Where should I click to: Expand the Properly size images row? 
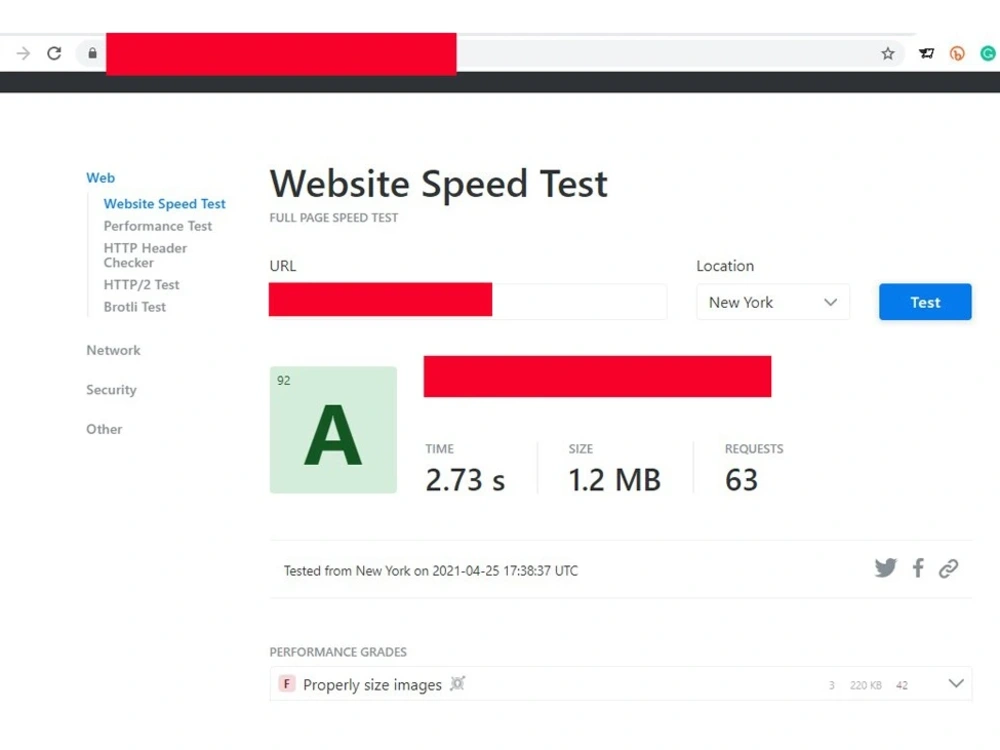click(955, 684)
